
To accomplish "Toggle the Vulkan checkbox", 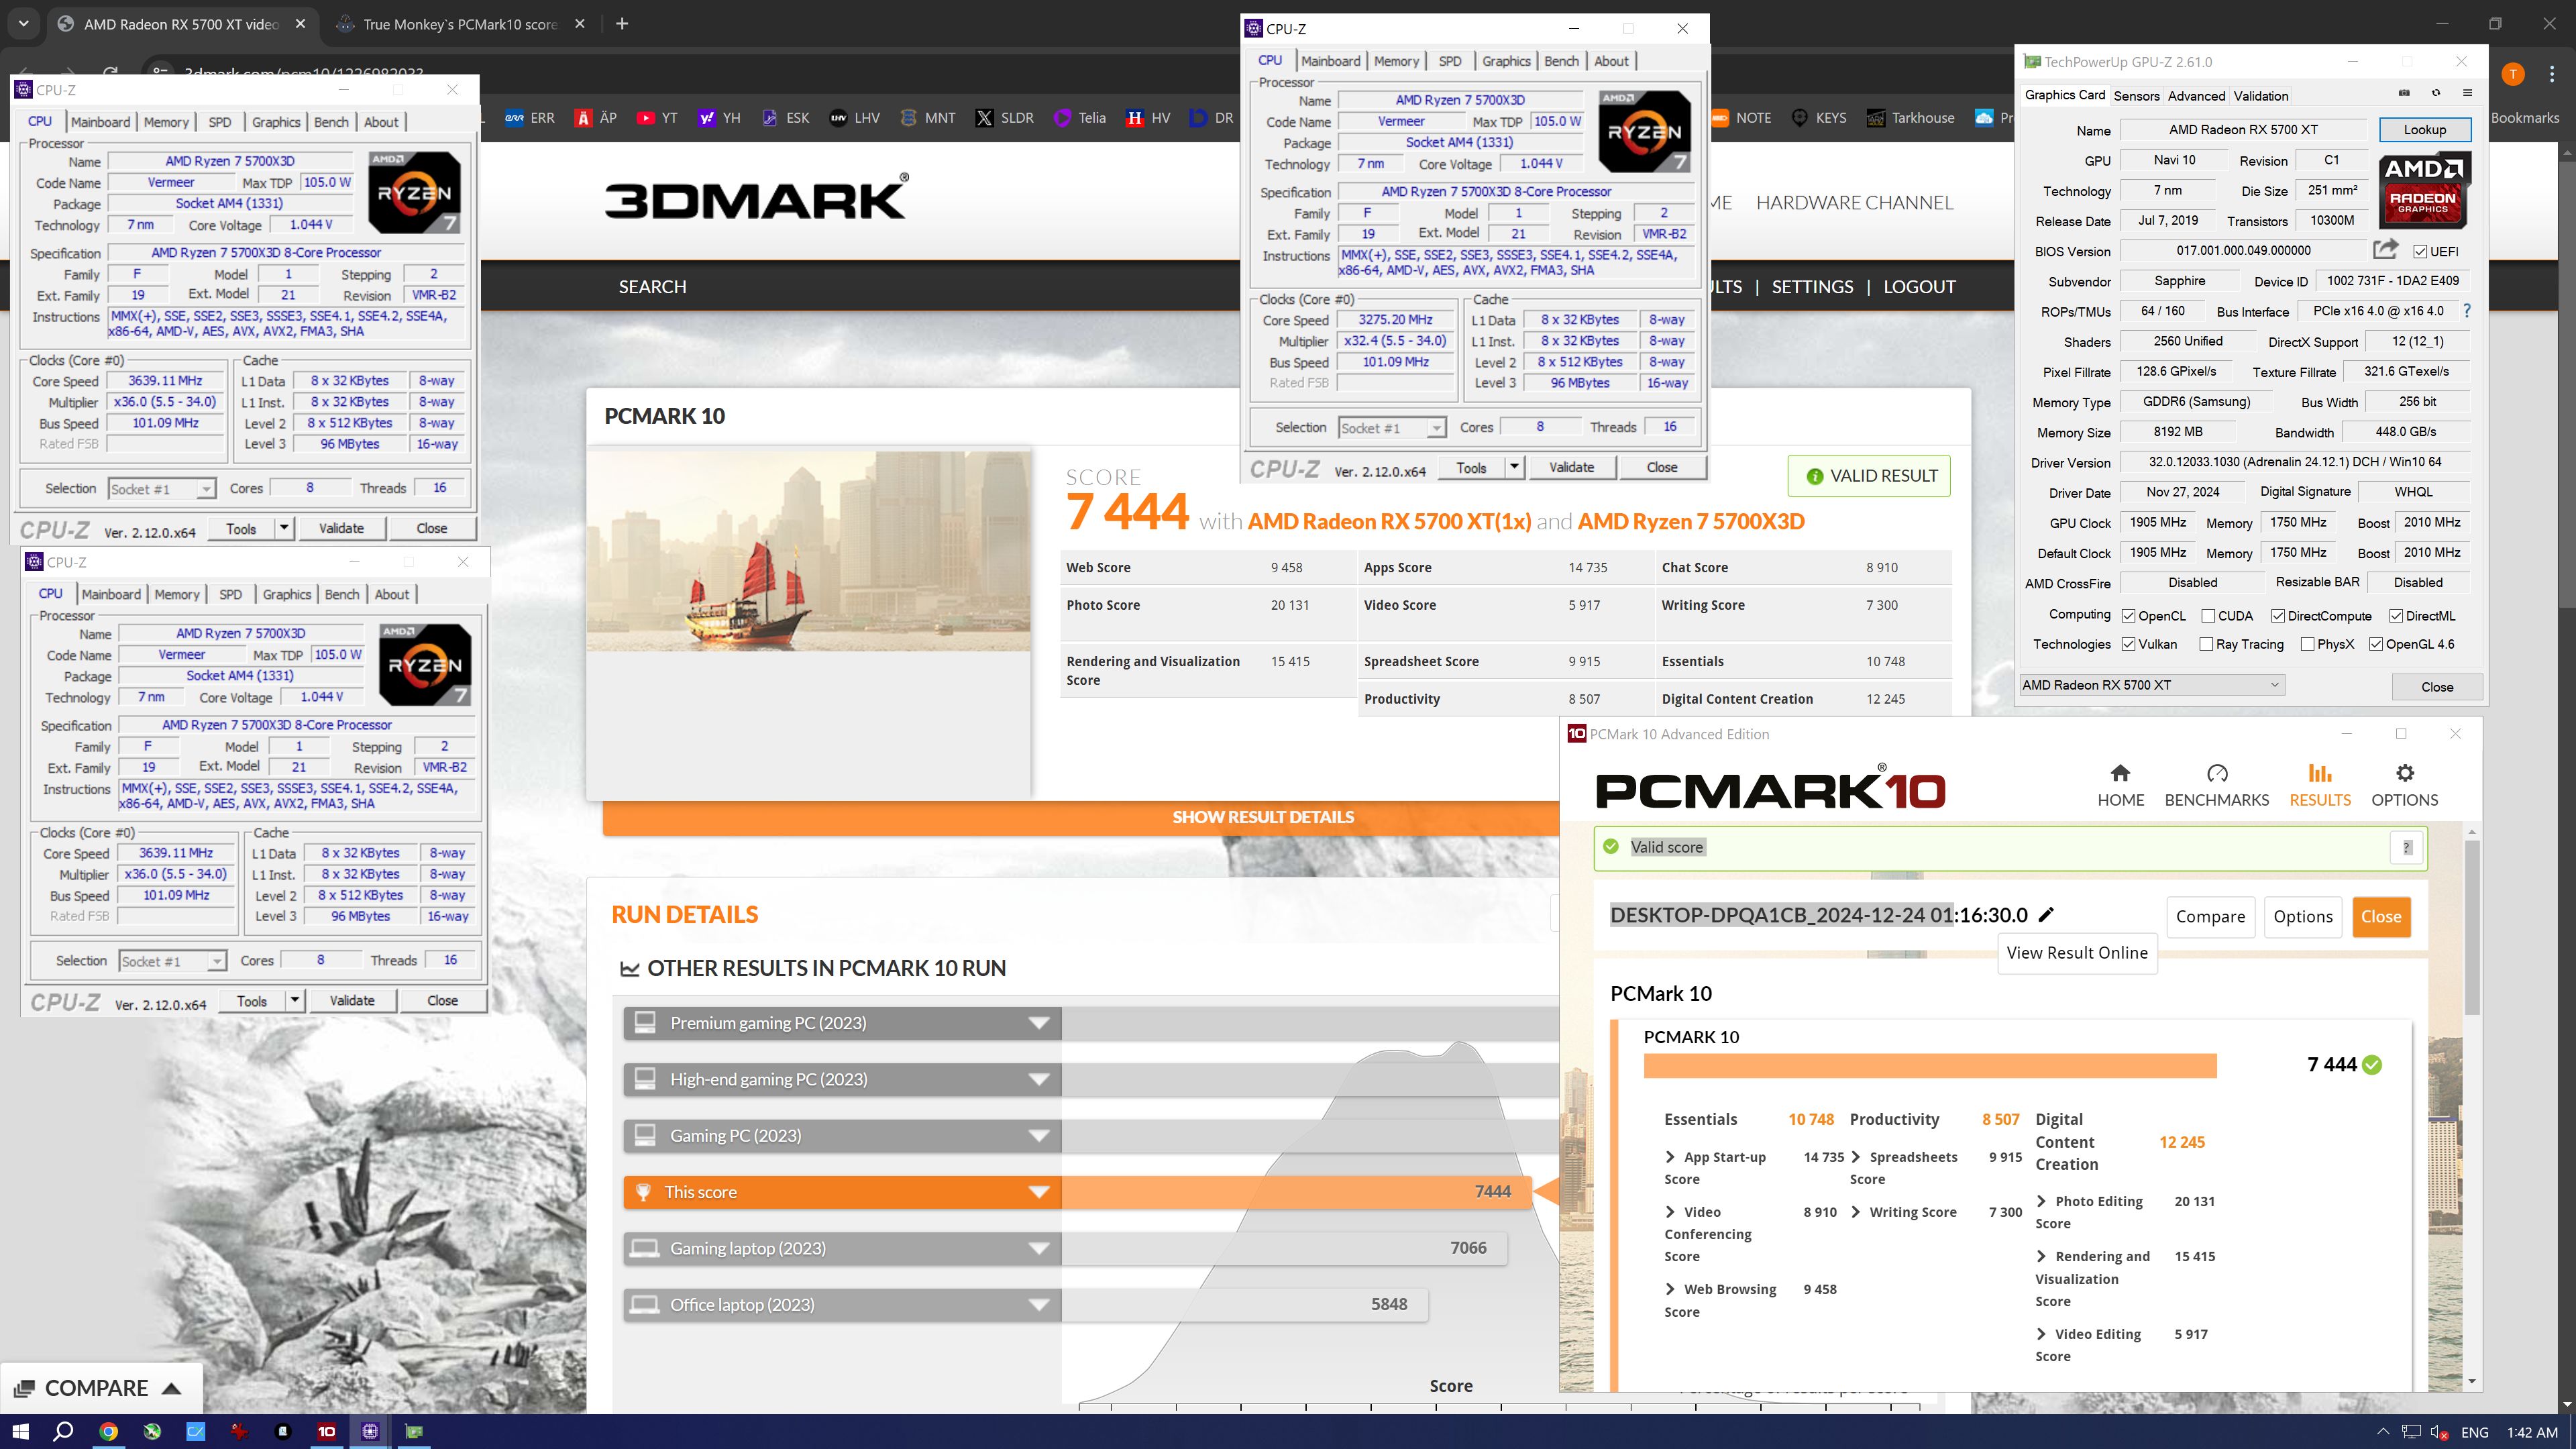I will tap(2129, 644).
